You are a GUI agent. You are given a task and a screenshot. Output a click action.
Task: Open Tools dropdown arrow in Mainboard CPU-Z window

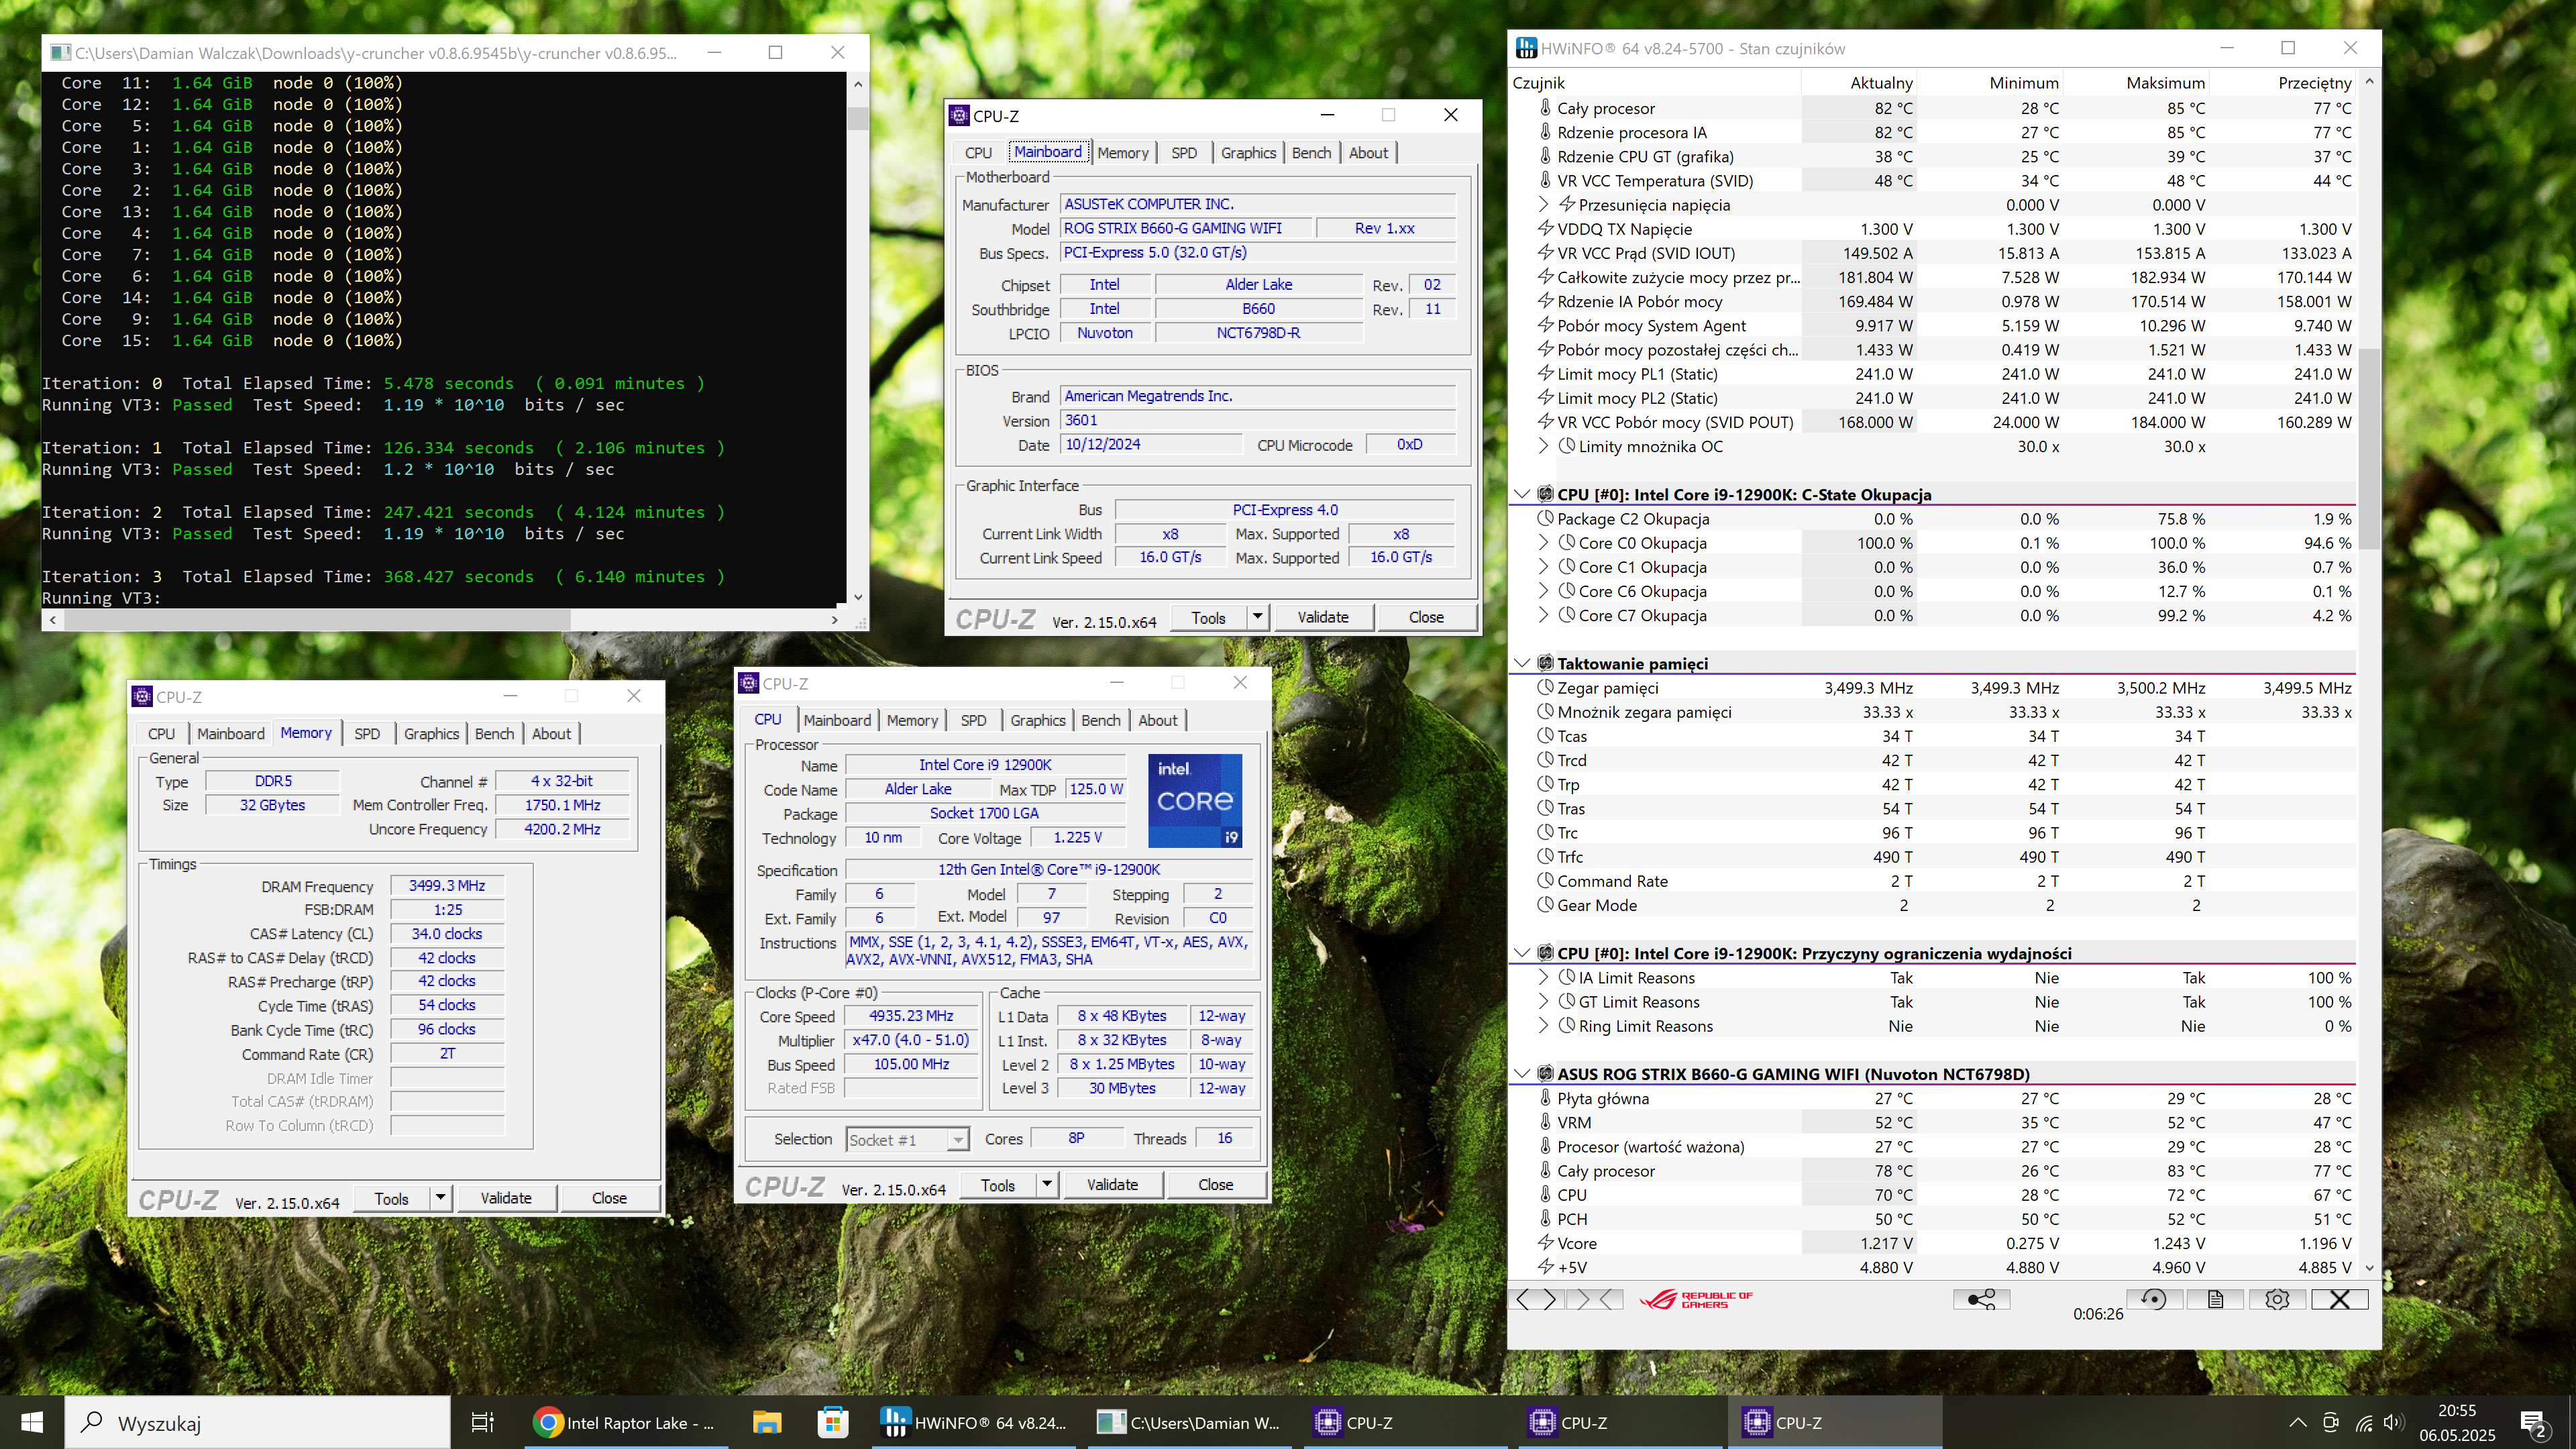click(x=1257, y=617)
